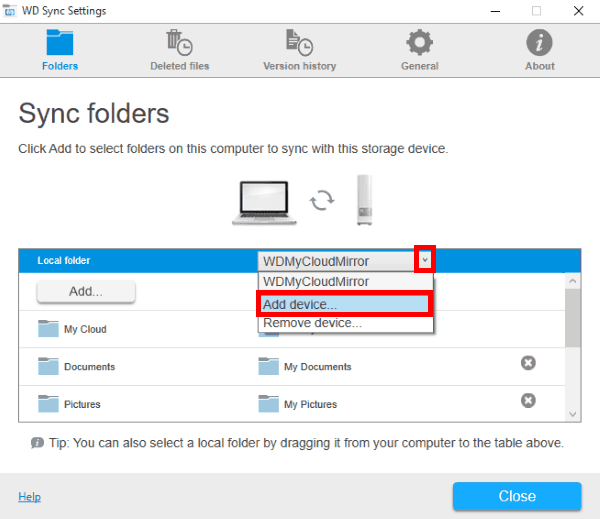Click the Add... folder button
This screenshot has width=600, height=519.
86,291
